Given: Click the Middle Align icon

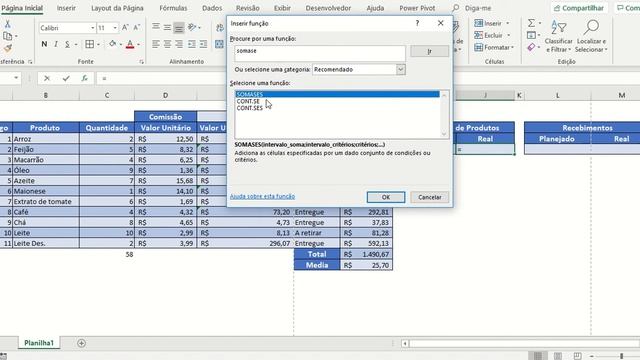Looking at the screenshot, I should click(x=167, y=27).
